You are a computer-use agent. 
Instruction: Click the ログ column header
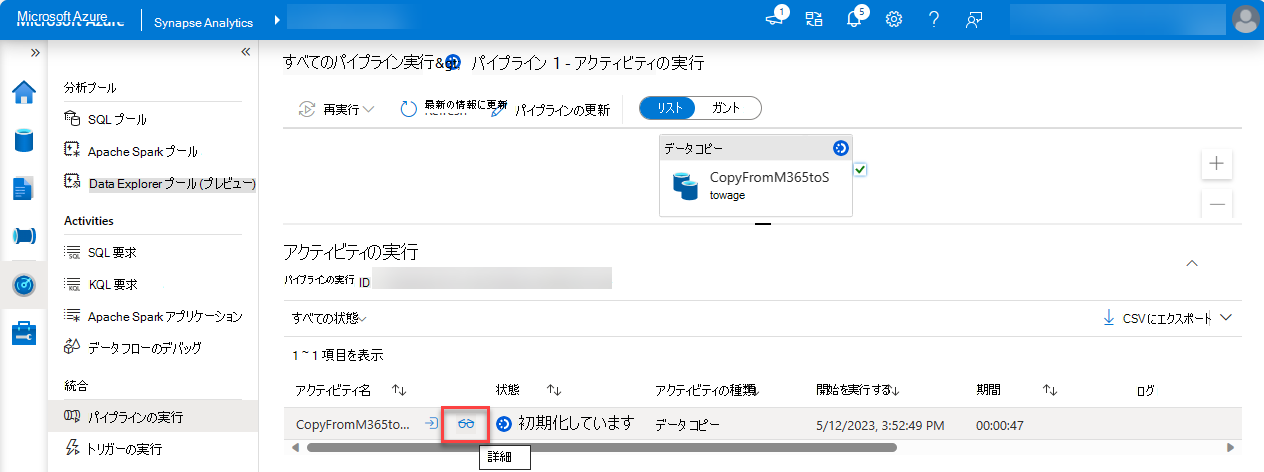point(1146,389)
